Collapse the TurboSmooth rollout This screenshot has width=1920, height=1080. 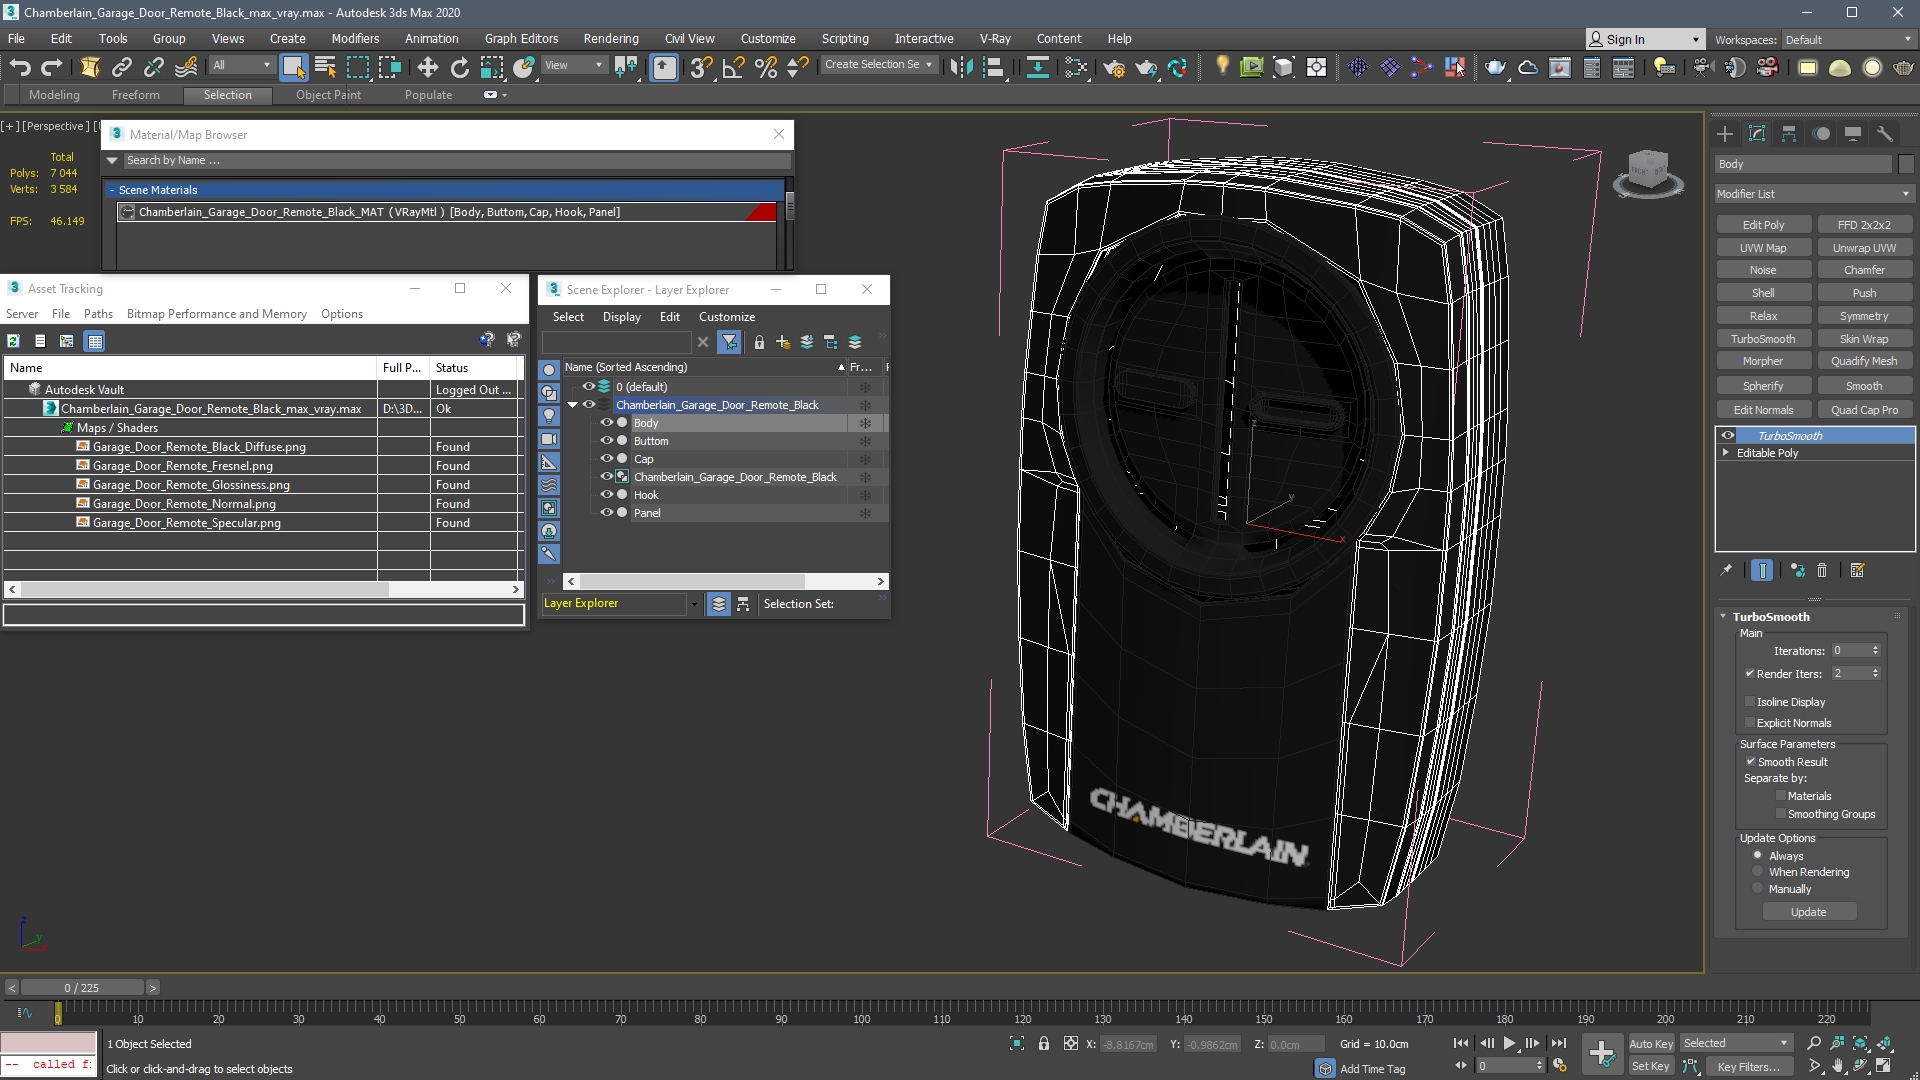(x=1724, y=616)
